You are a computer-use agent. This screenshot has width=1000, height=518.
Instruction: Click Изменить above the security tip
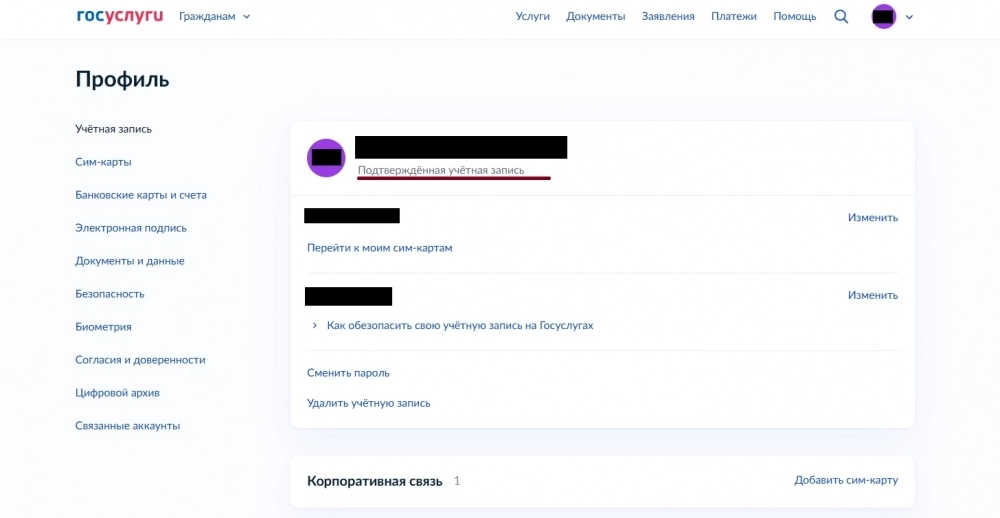pyautogui.click(x=872, y=295)
